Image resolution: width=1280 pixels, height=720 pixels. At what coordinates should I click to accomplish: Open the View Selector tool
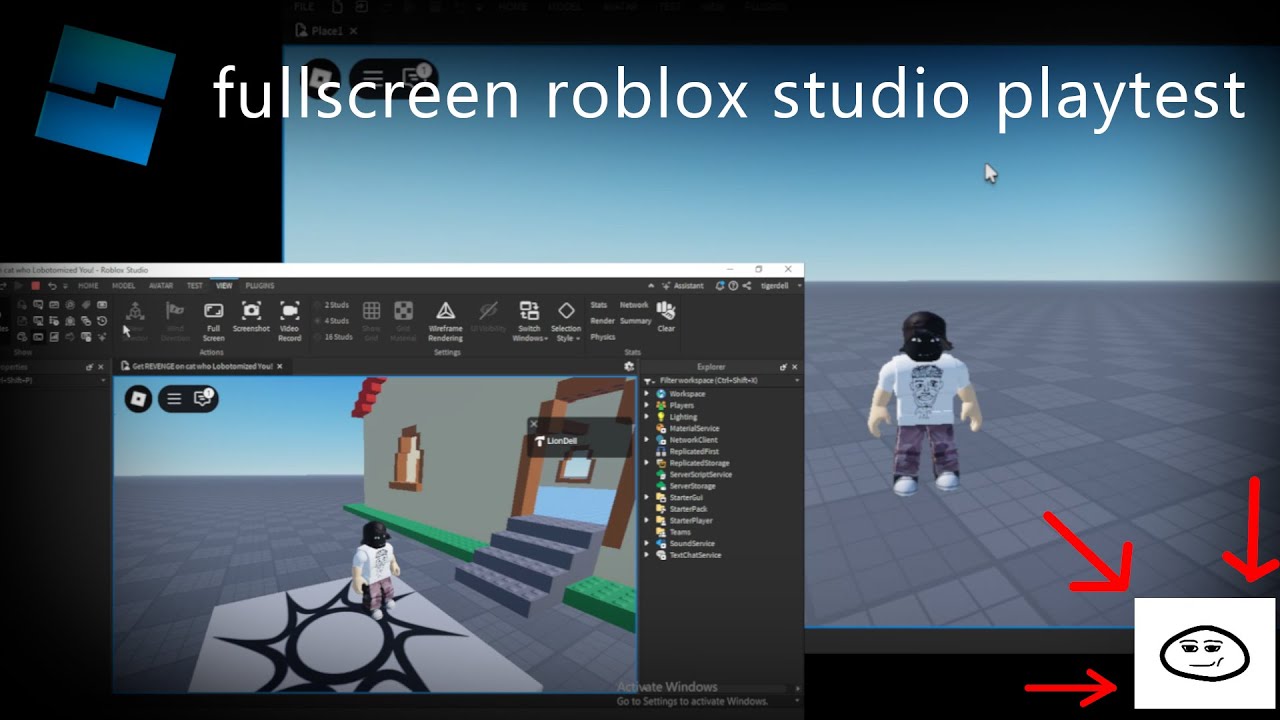(x=135, y=322)
